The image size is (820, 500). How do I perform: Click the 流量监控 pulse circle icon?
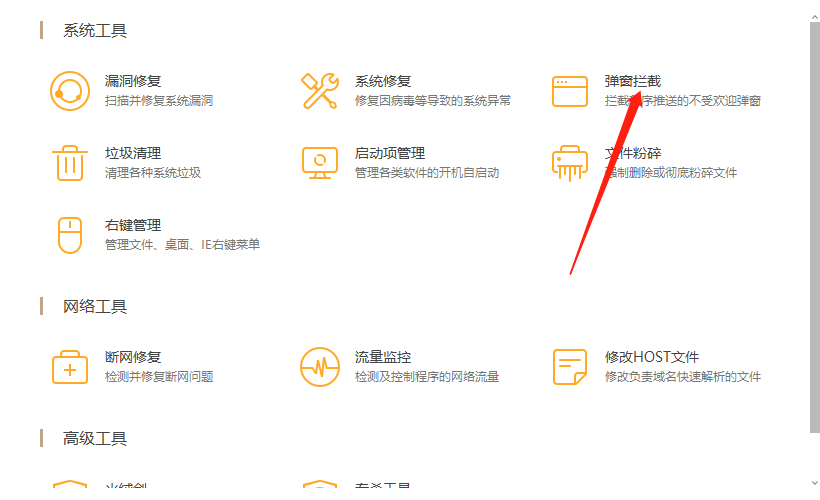(320, 367)
